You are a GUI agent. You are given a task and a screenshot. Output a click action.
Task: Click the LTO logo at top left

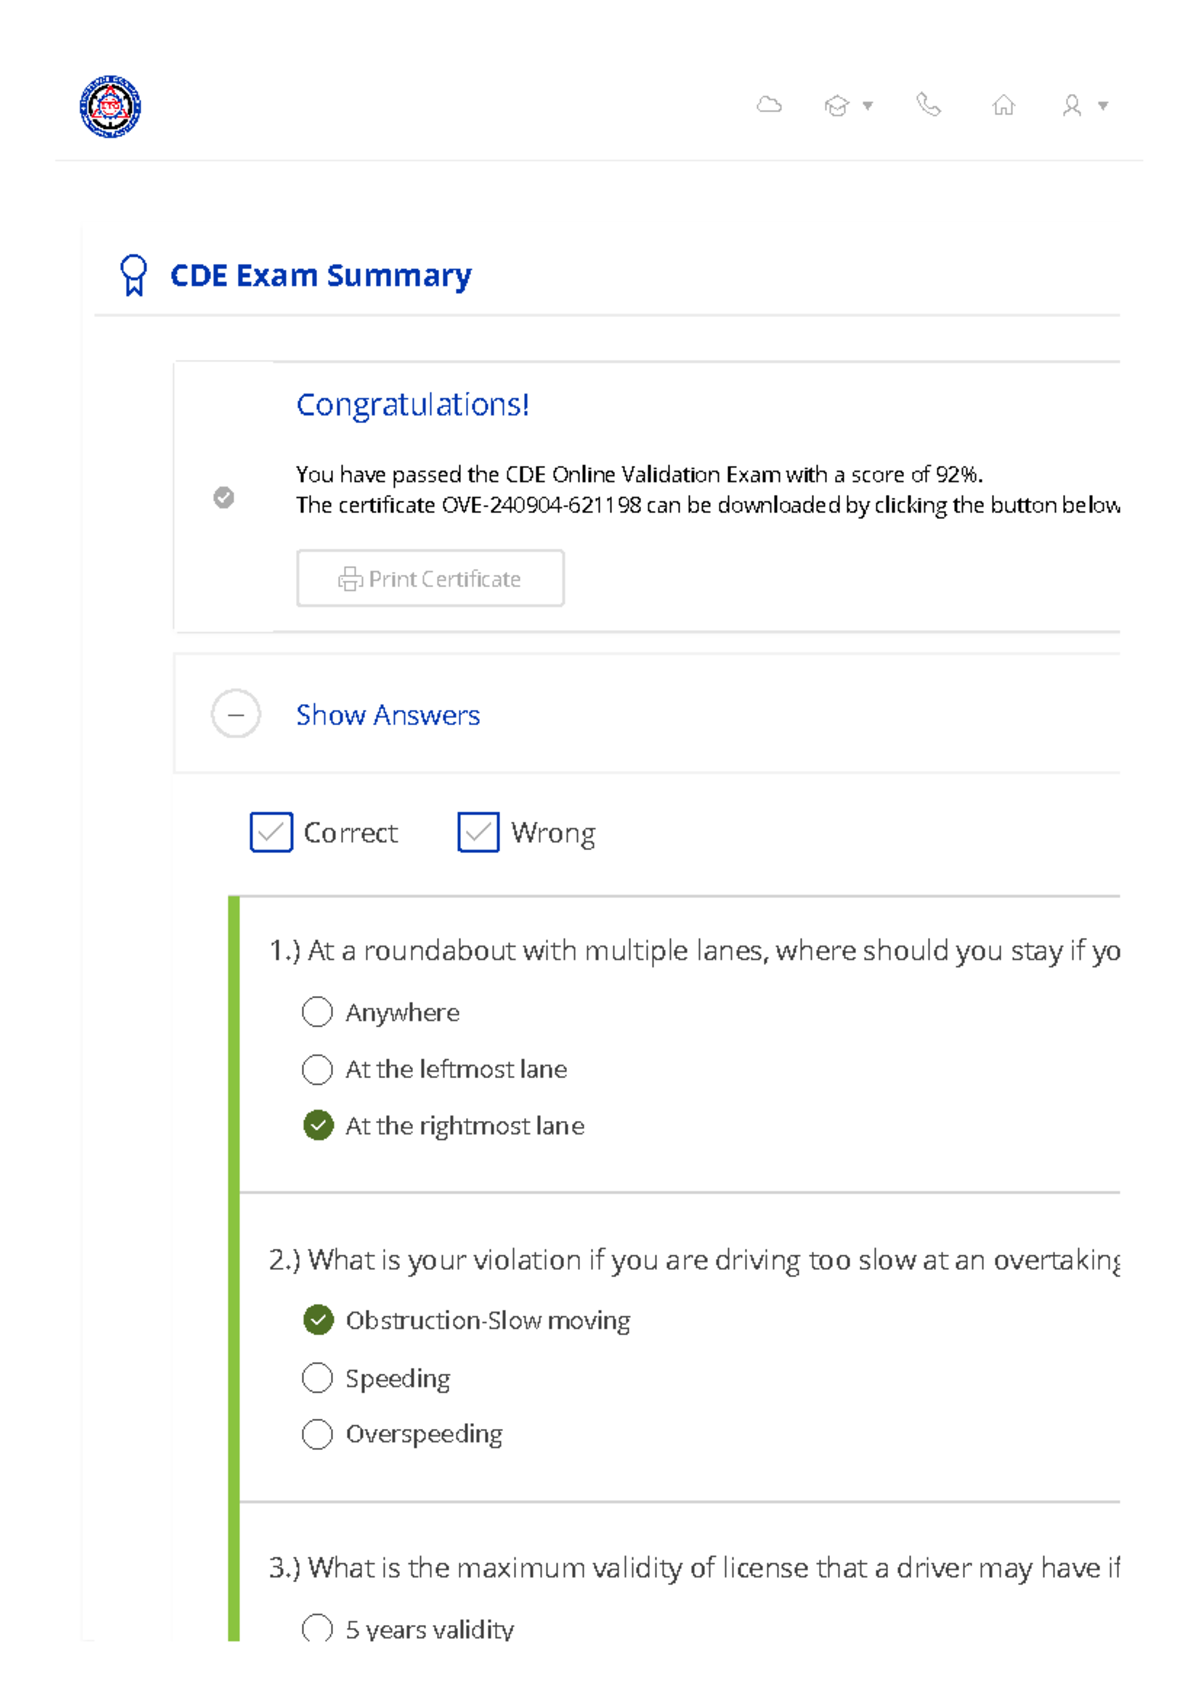pyautogui.click(x=110, y=104)
